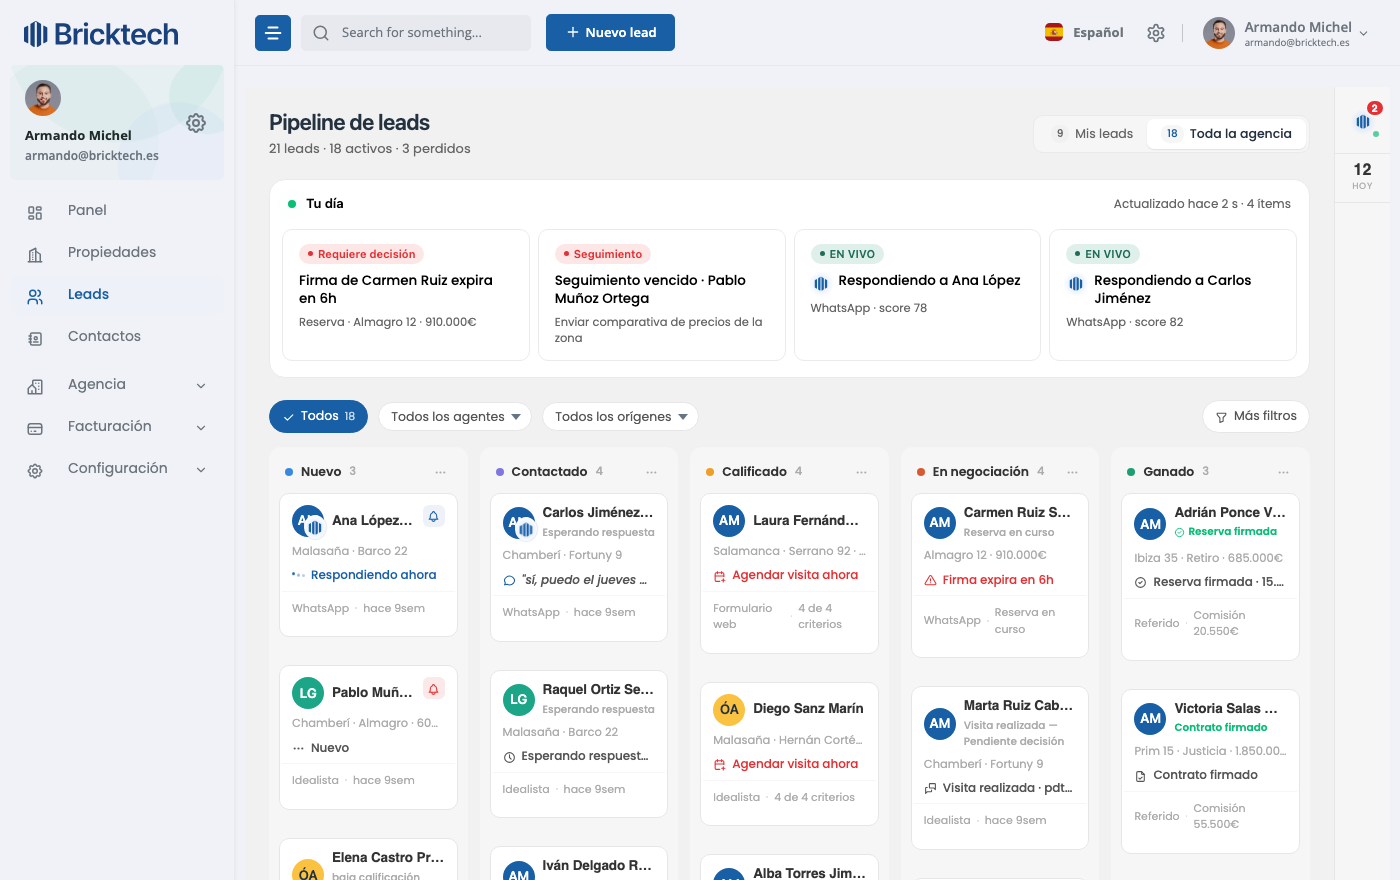The image size is (1400, 880).
Task: Open Elena Castro Pr... lead card
Action: click(x=369, y=860)
